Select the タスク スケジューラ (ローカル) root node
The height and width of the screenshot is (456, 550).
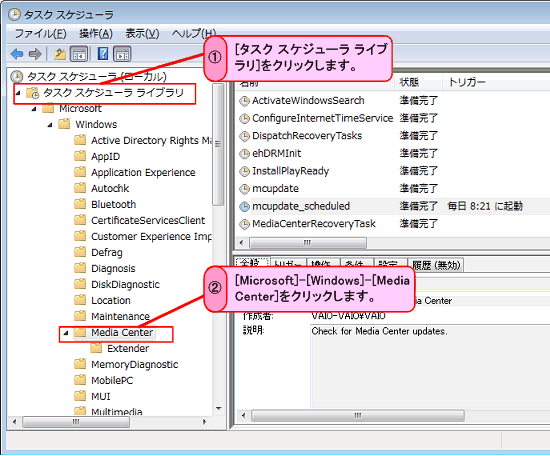97,76
